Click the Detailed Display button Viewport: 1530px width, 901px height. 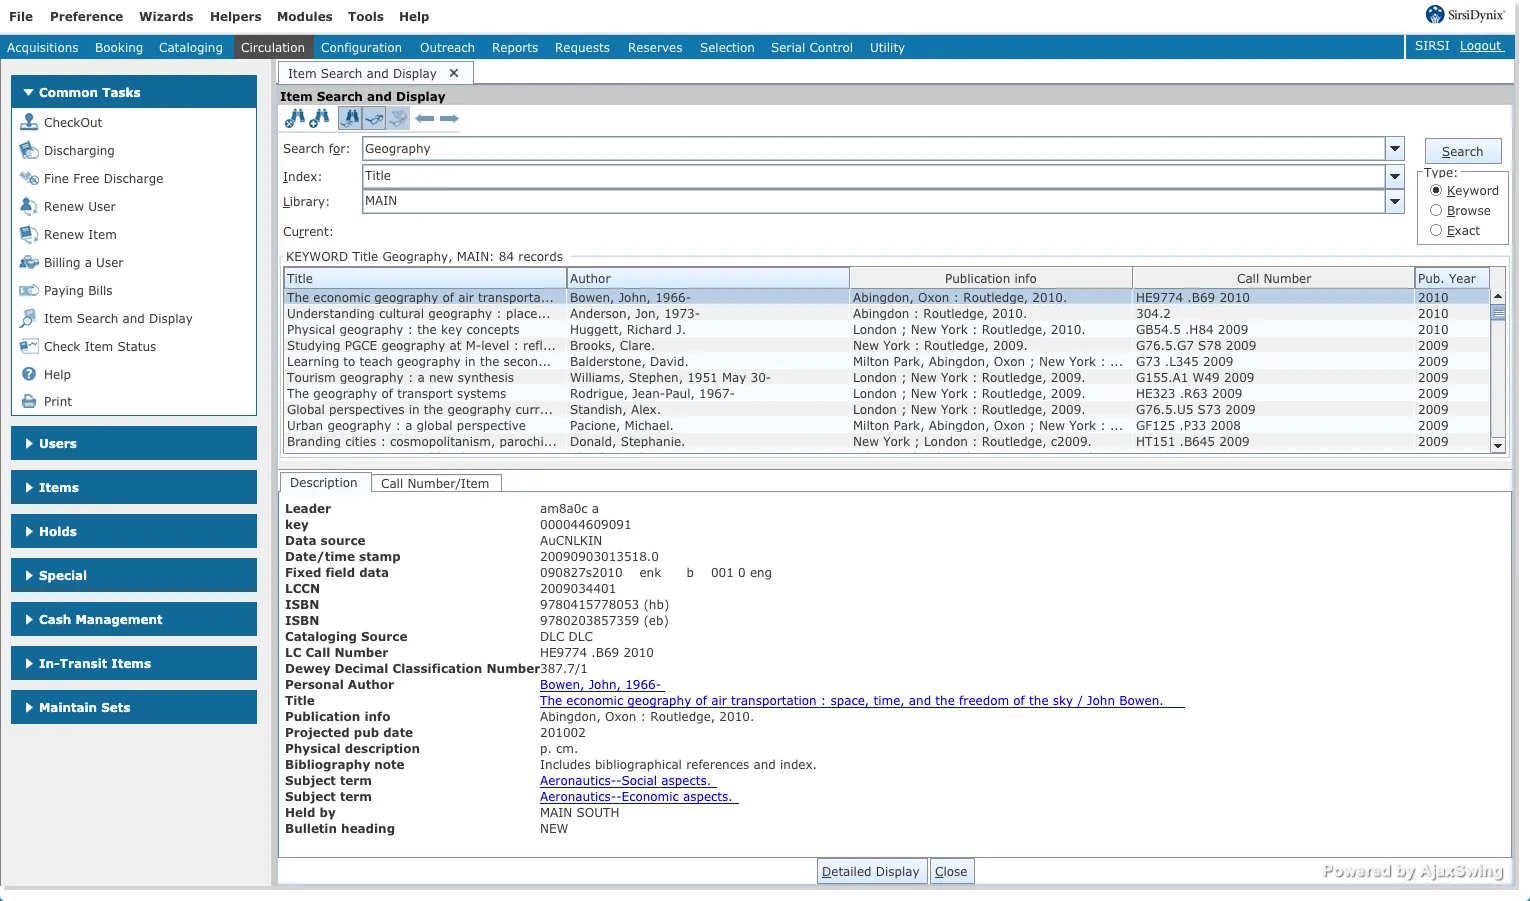pos(870,871)
